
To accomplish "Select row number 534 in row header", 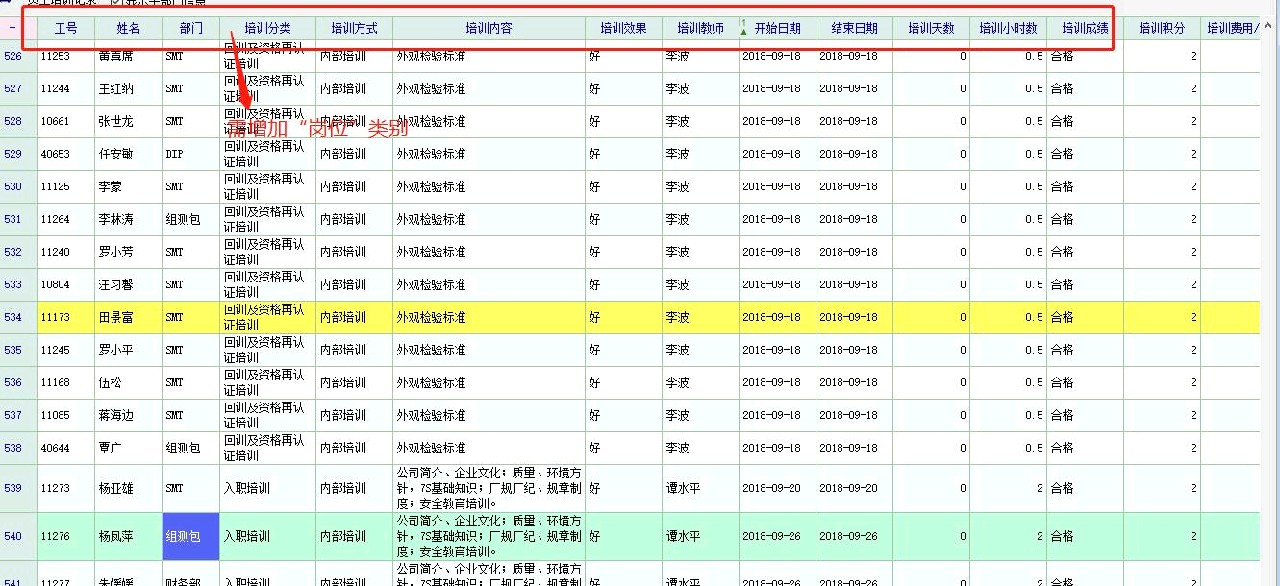I will tap(13, 317).
